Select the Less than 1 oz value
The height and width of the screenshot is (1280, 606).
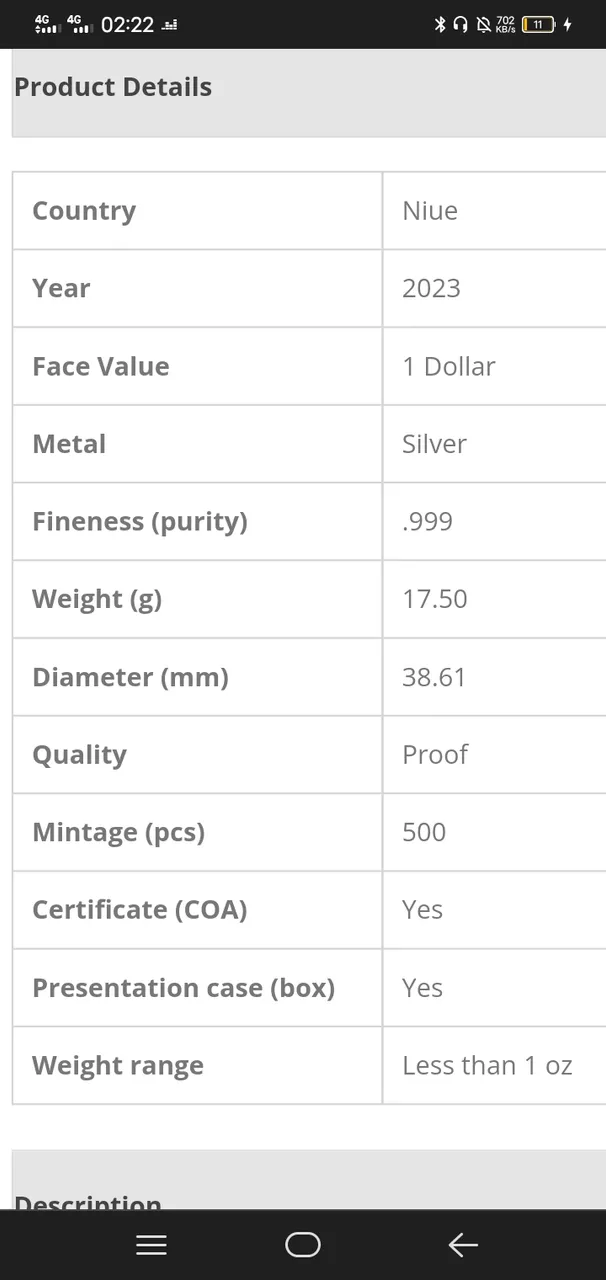[487, 1066]
